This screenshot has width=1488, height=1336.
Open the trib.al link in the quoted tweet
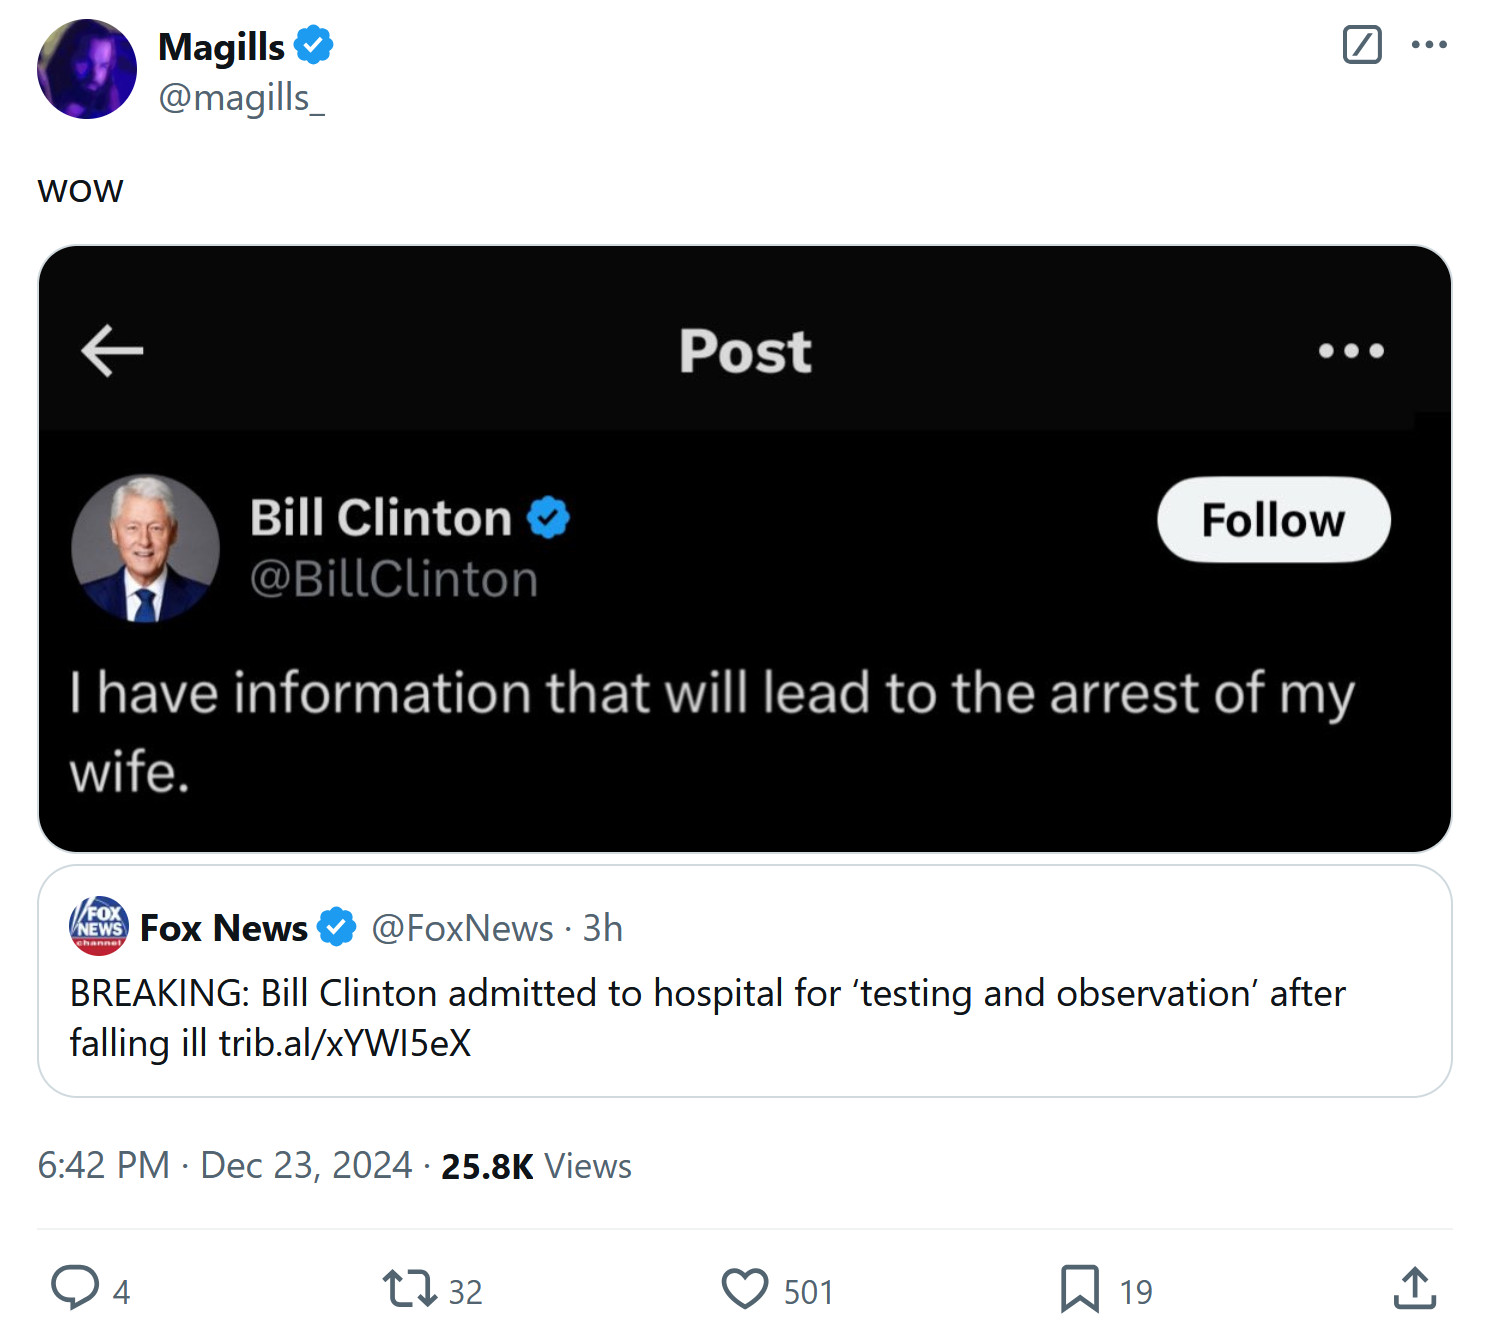[344, 1044]
